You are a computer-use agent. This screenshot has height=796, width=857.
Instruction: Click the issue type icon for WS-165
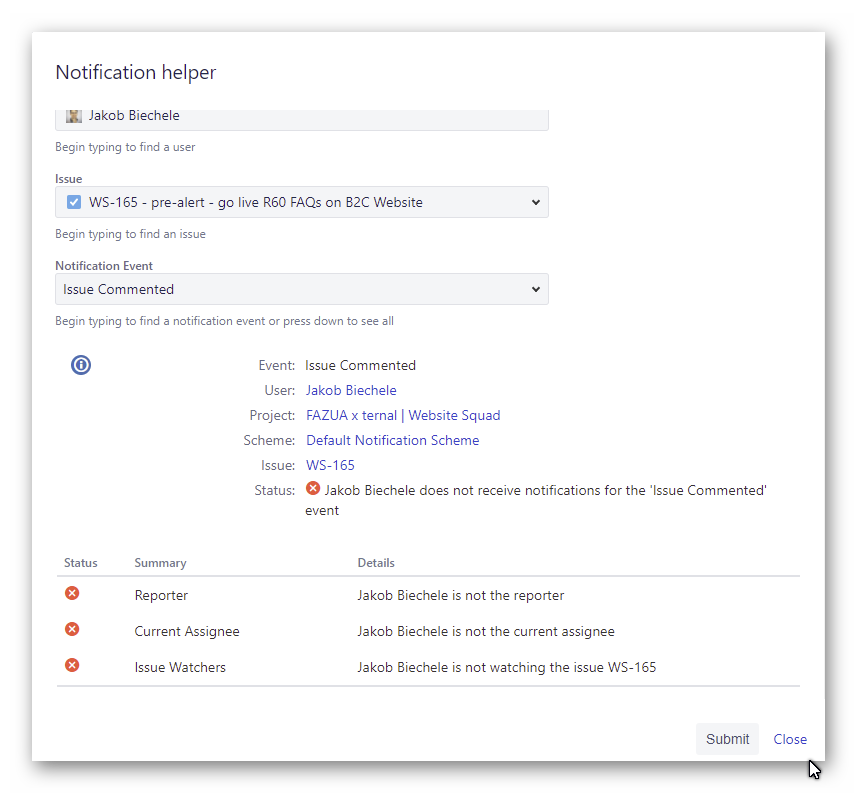(x=74, y=202)
